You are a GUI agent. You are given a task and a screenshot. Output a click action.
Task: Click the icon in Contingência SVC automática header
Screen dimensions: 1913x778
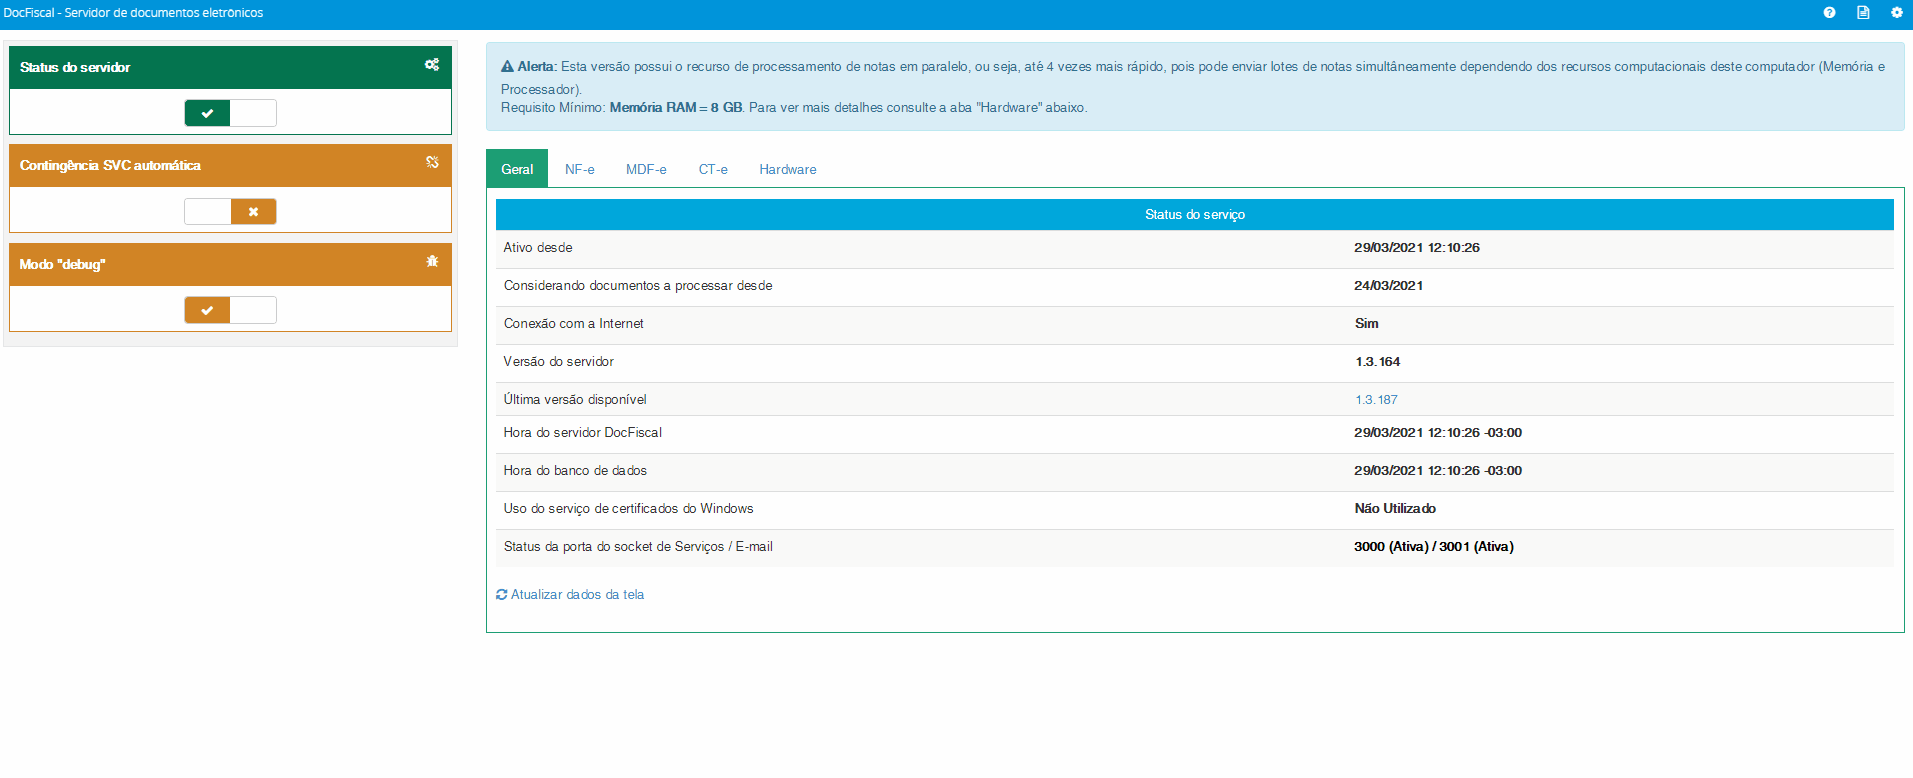(432, 162)
